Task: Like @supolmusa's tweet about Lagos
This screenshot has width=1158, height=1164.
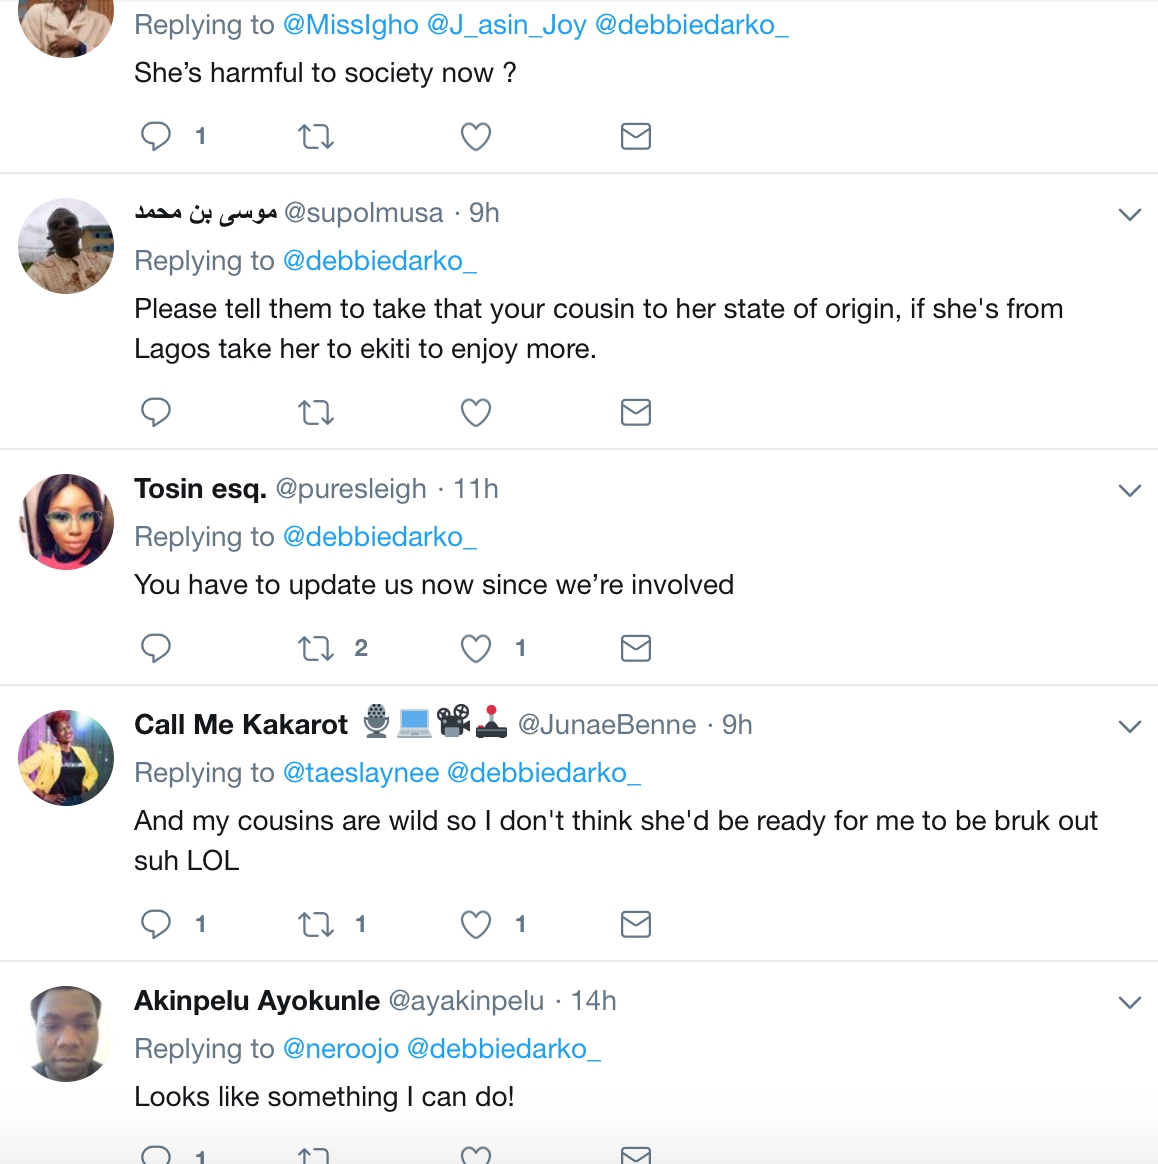Action: coord(476,412)
